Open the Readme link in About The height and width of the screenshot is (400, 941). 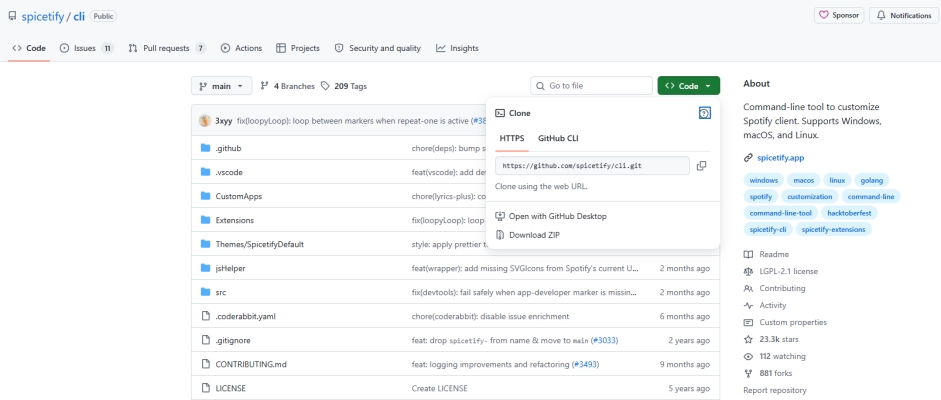click(x=767, y=254)
